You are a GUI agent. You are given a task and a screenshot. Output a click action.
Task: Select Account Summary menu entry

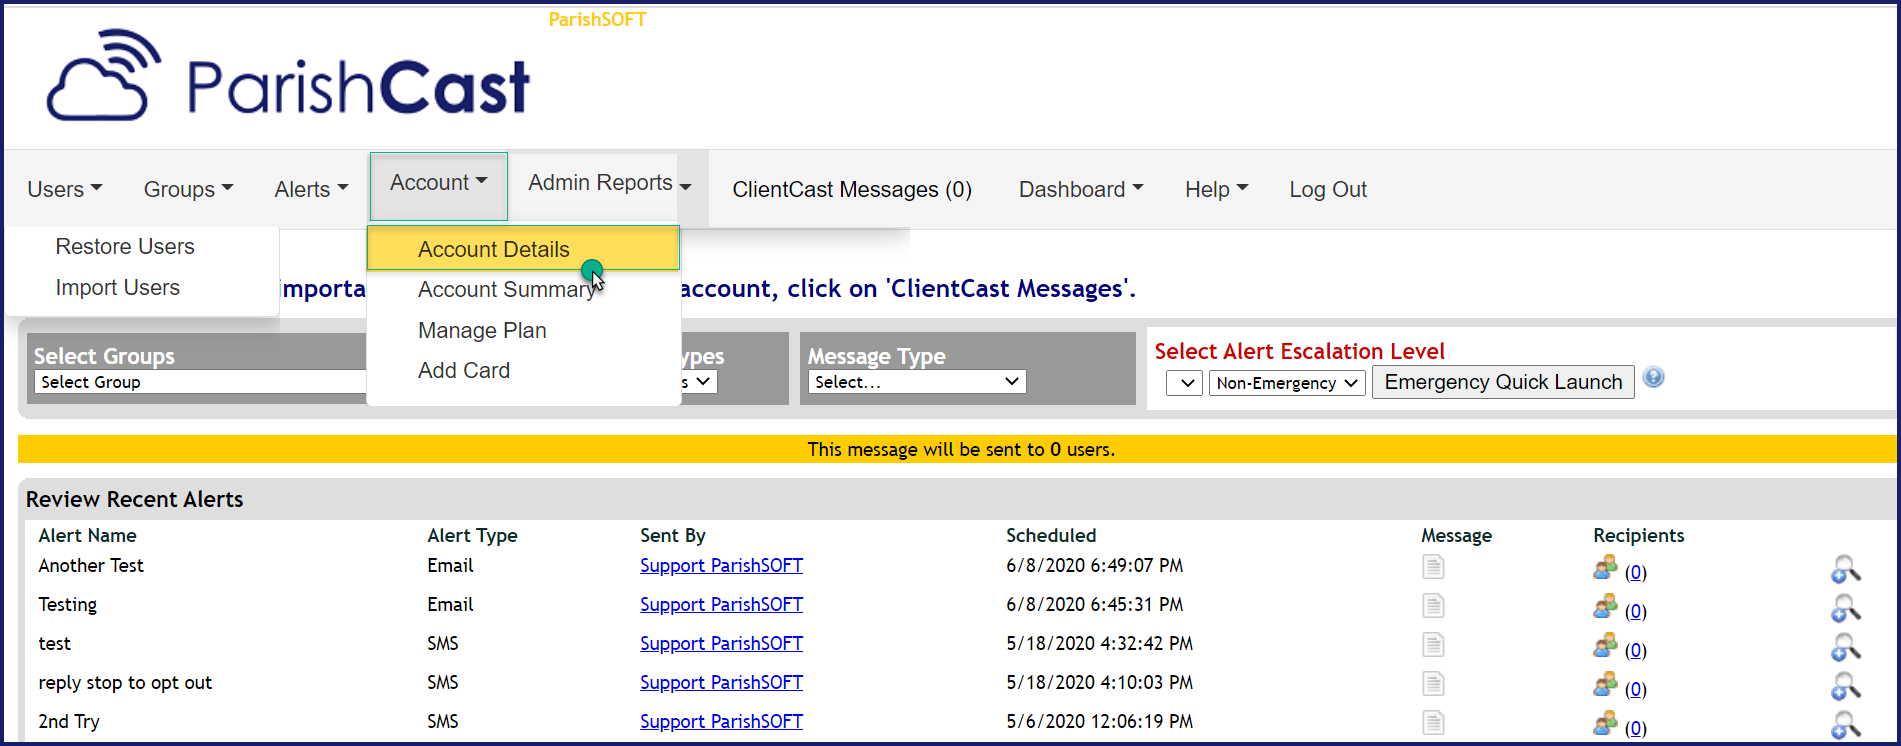tap(506, 289)
